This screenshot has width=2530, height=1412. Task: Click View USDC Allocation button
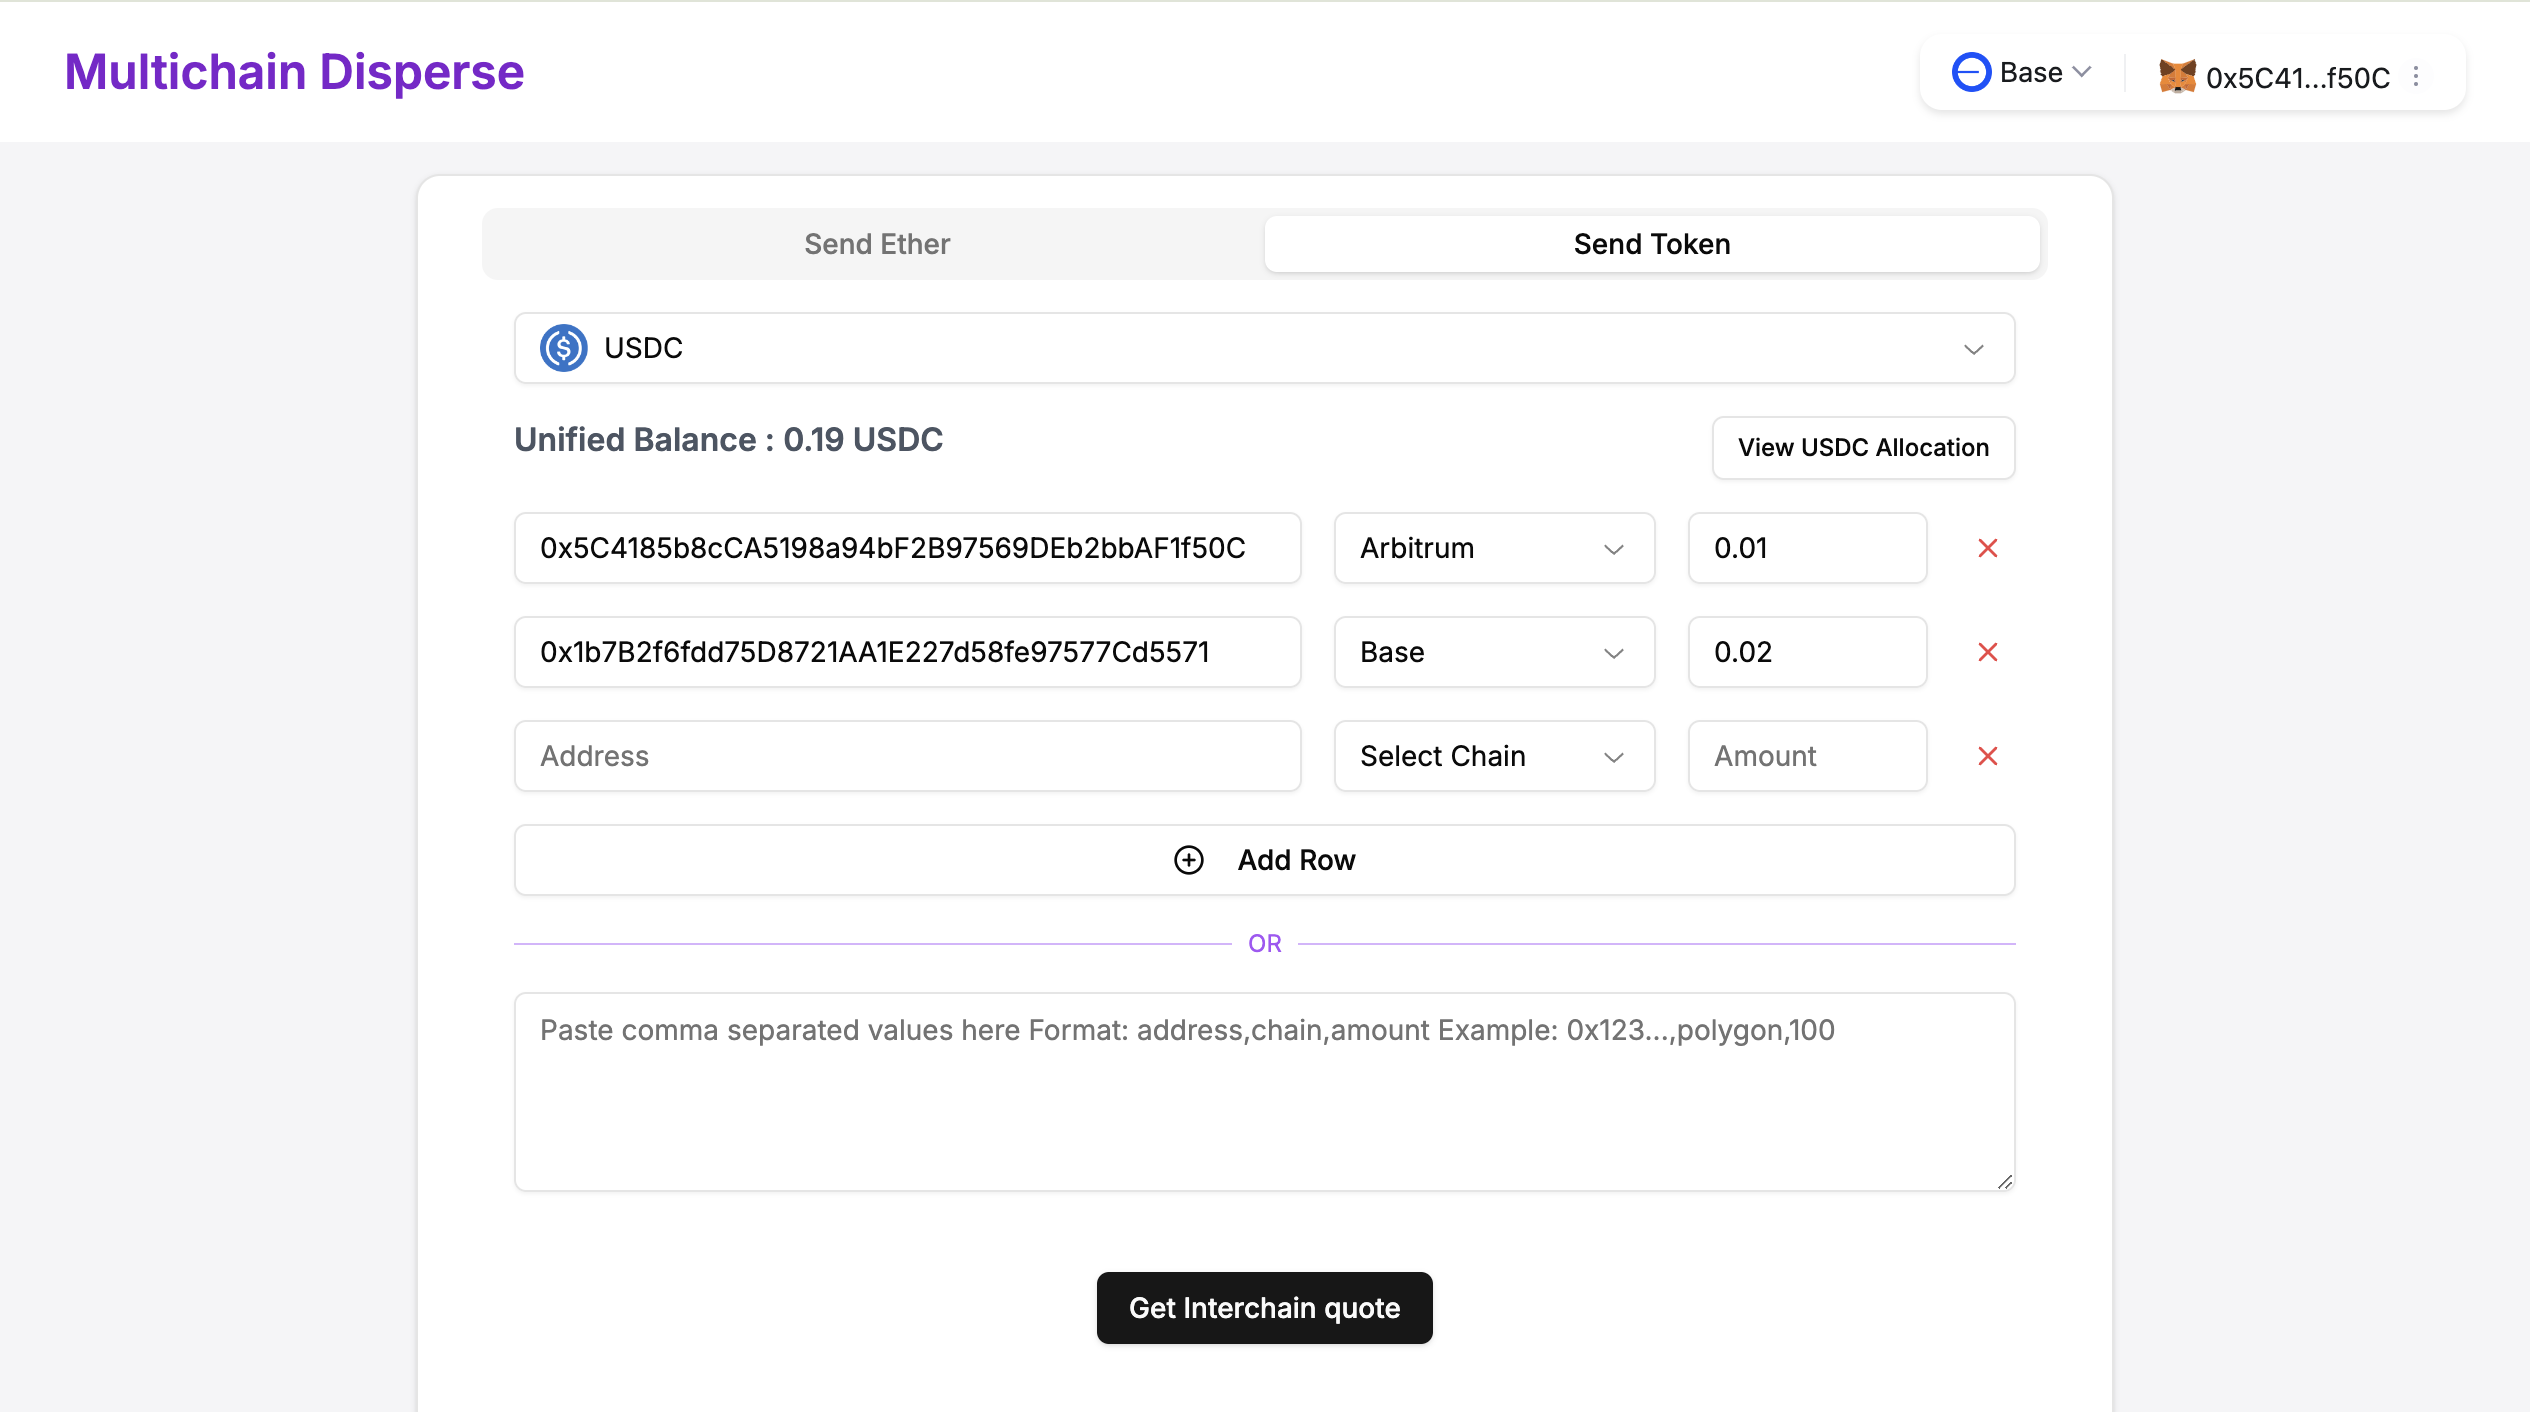tap(1861, 448)
